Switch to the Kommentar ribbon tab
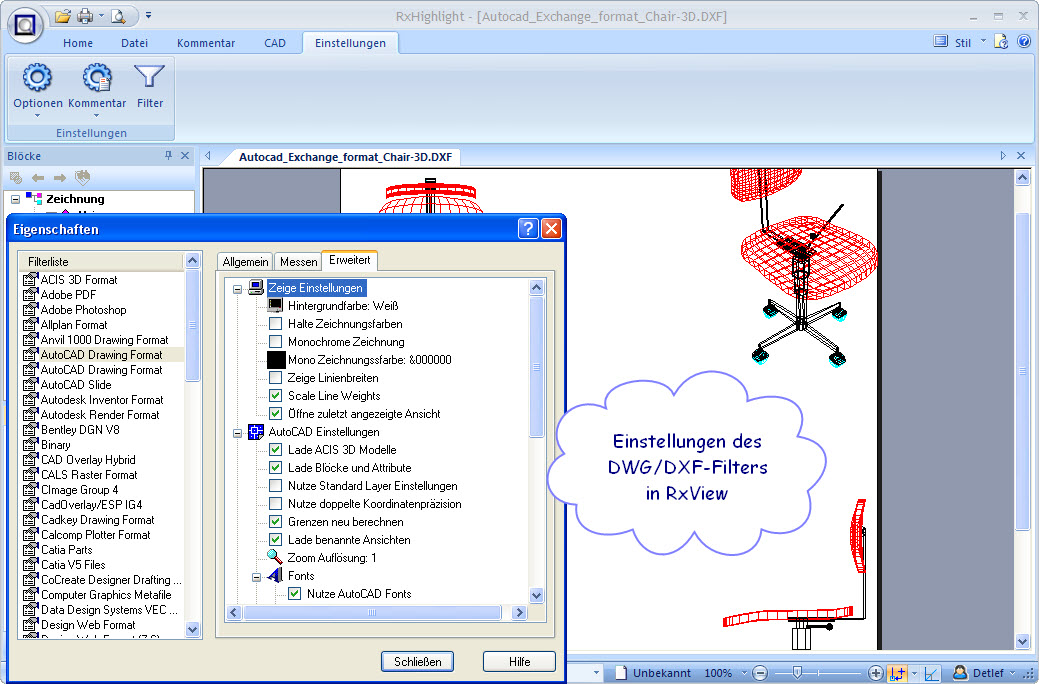The height and width of the screenshot is (684, 1039). point(206,43)
